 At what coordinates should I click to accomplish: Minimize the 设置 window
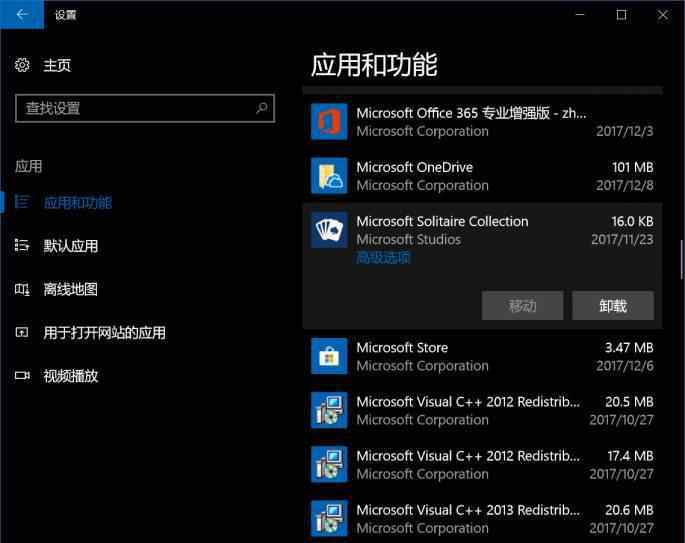(x=580, y=14)
